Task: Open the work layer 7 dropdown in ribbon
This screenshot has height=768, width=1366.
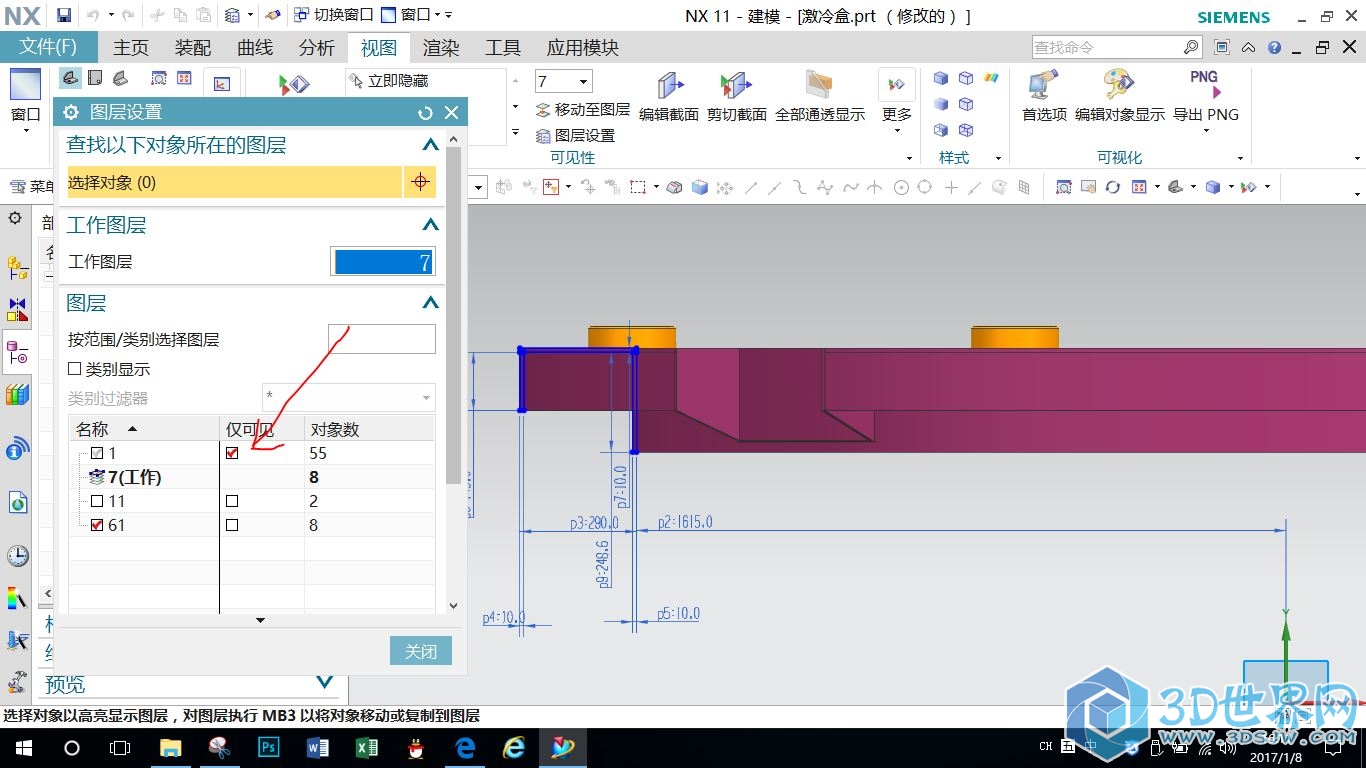Action: tap(584, 81)
